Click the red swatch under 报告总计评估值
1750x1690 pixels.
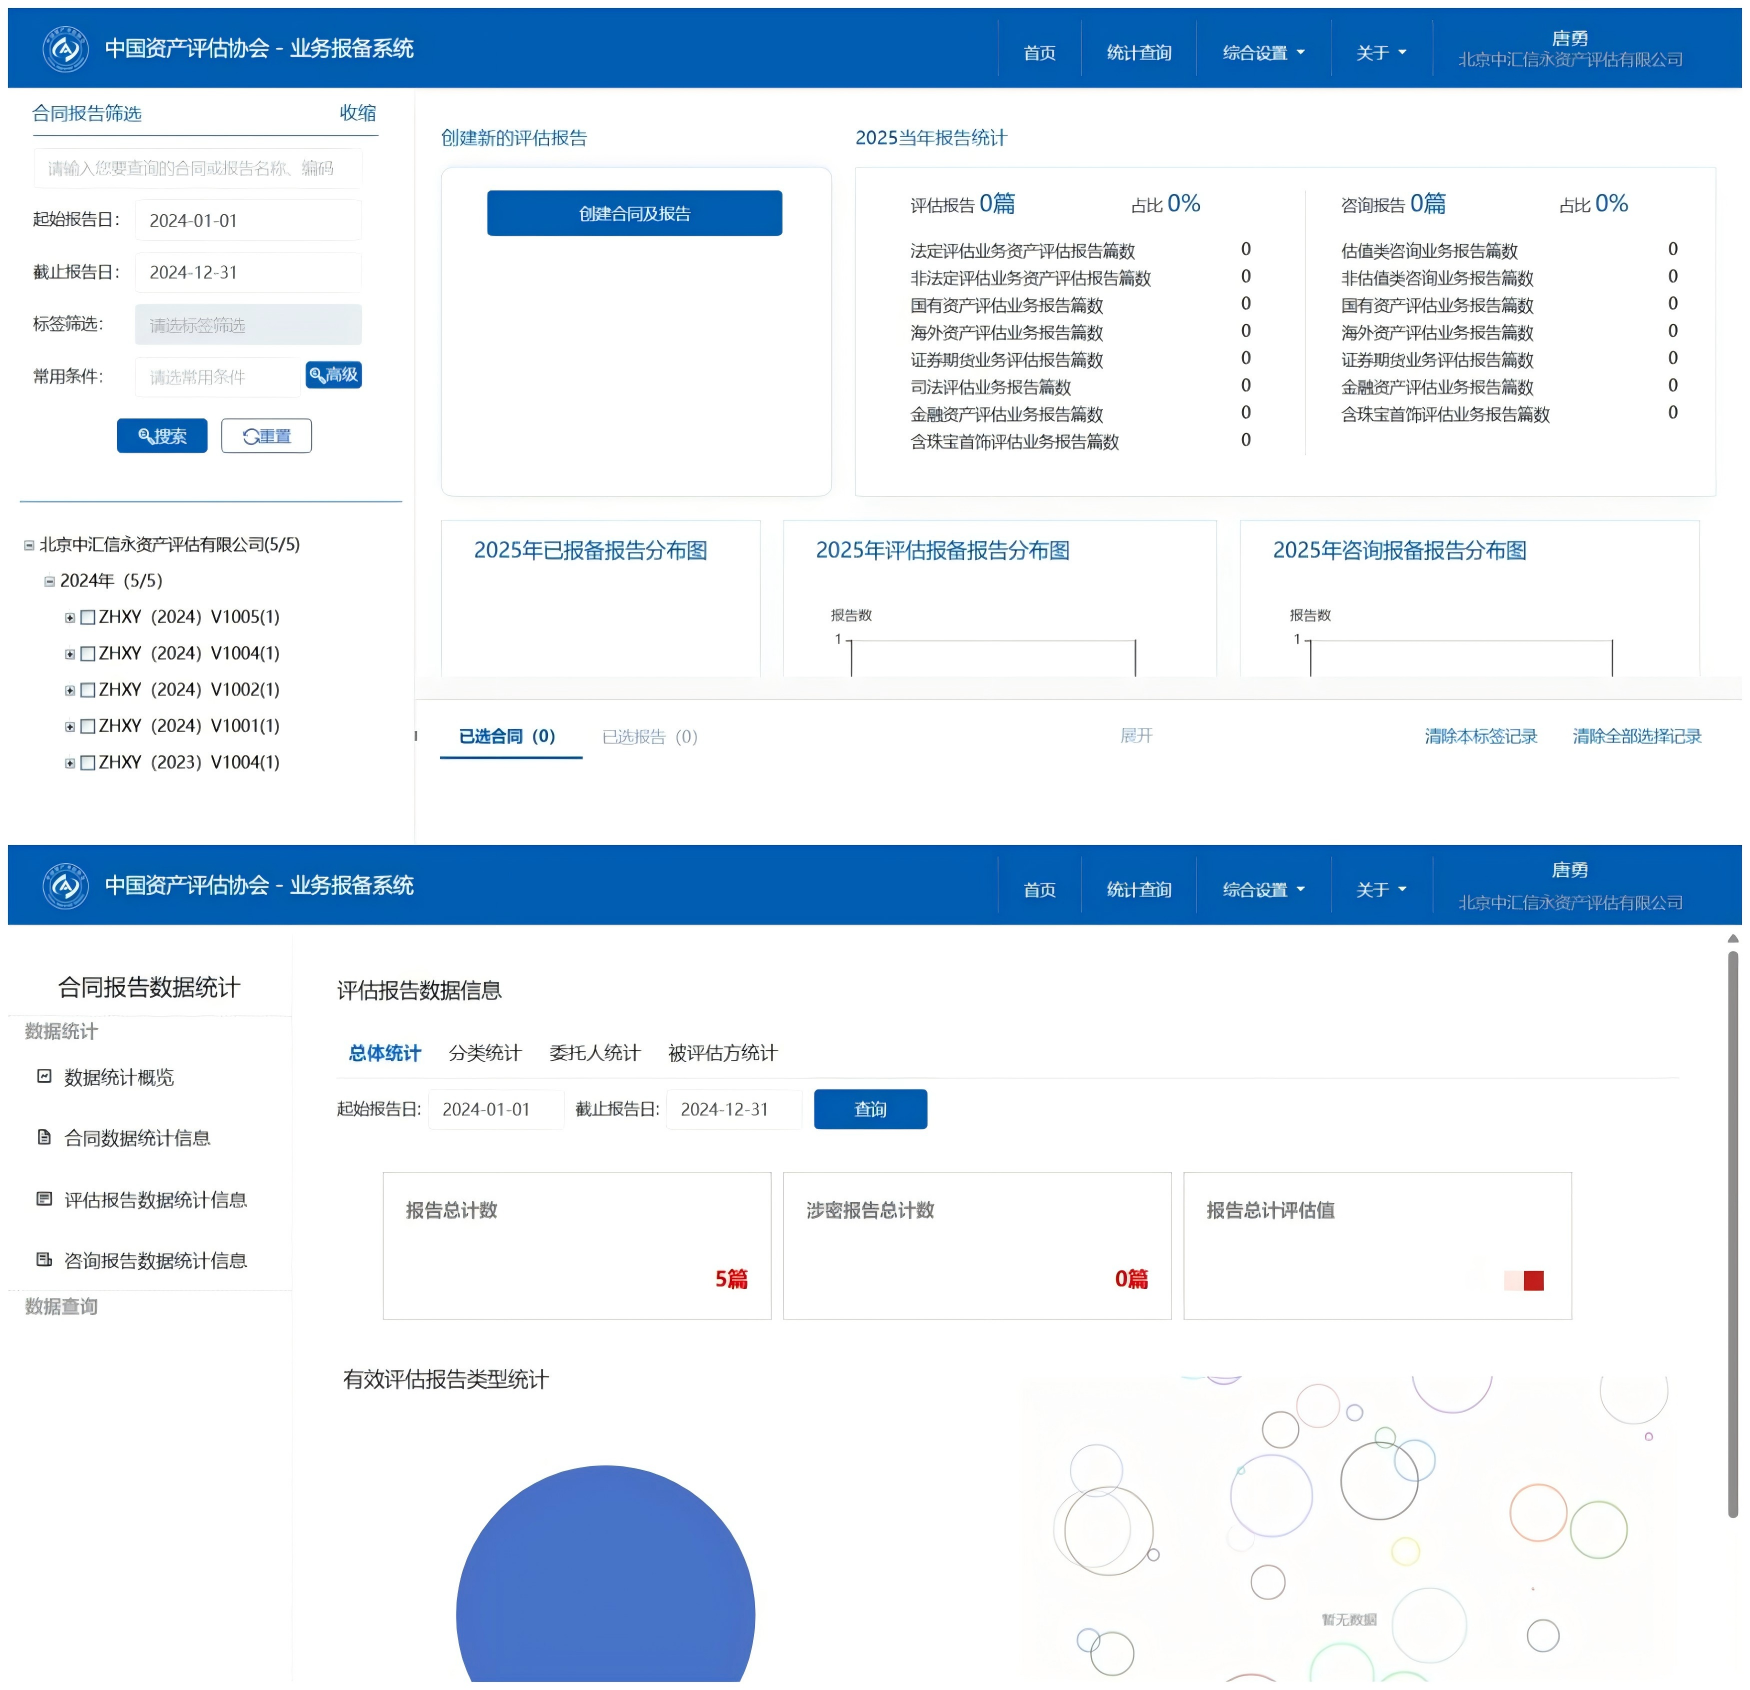pos(1533,1280)
